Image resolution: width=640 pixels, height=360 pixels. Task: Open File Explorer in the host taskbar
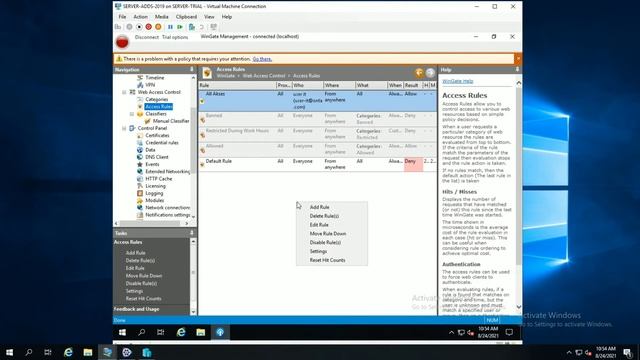(x=88, y=352)
